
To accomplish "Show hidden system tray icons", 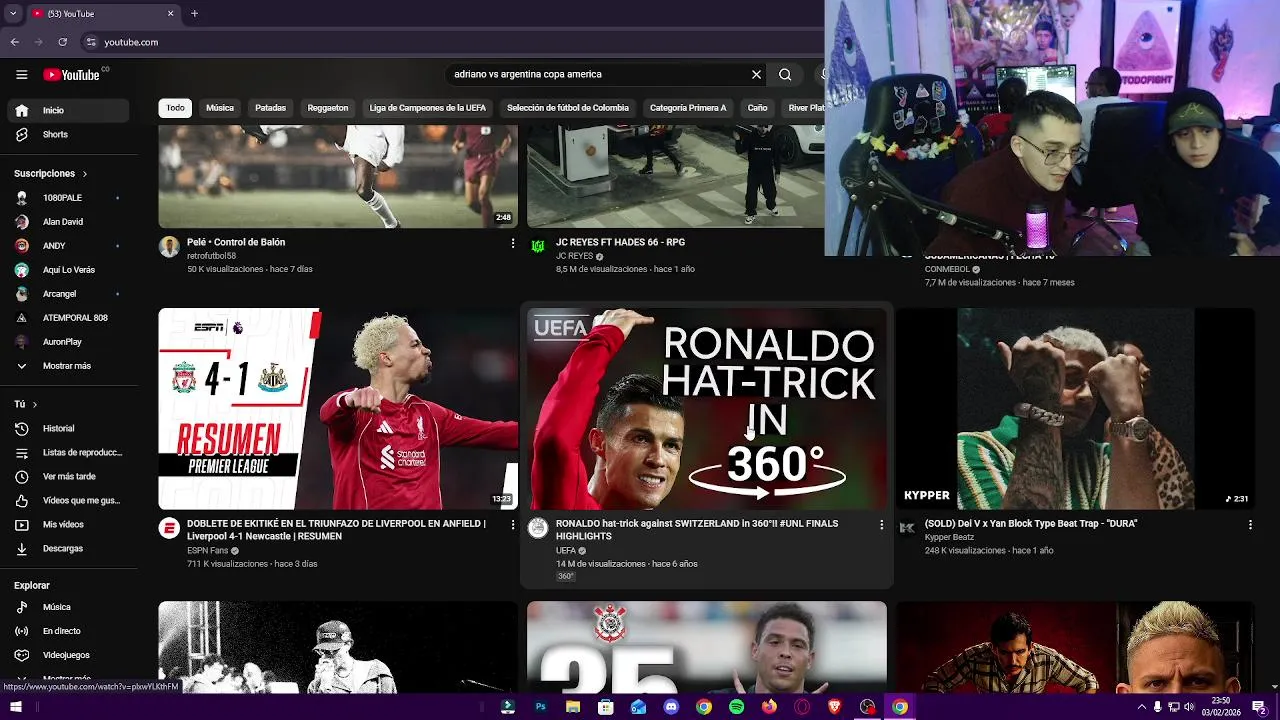I will pyautogui.click(x=1142, y=707).
